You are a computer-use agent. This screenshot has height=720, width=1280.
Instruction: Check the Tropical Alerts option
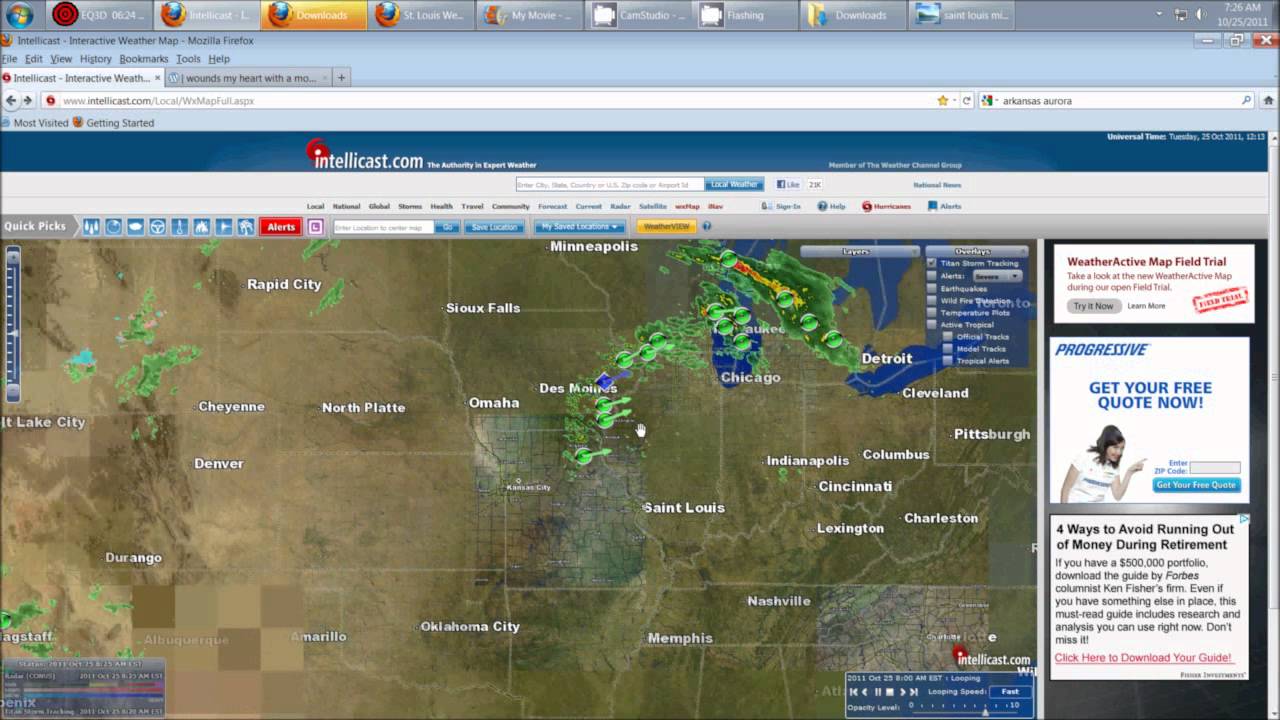coord(948,360)
